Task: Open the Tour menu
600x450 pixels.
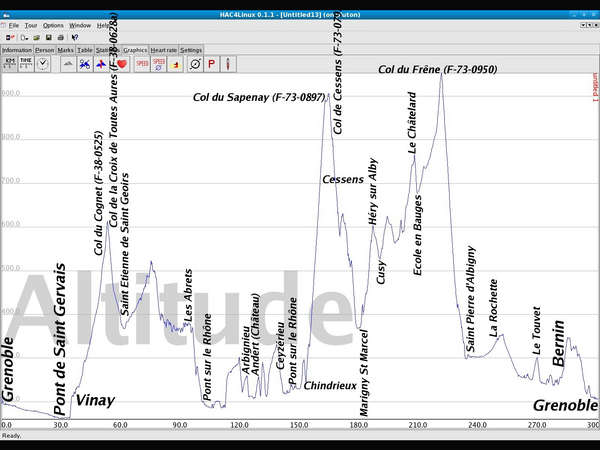Action: (31, 25)
